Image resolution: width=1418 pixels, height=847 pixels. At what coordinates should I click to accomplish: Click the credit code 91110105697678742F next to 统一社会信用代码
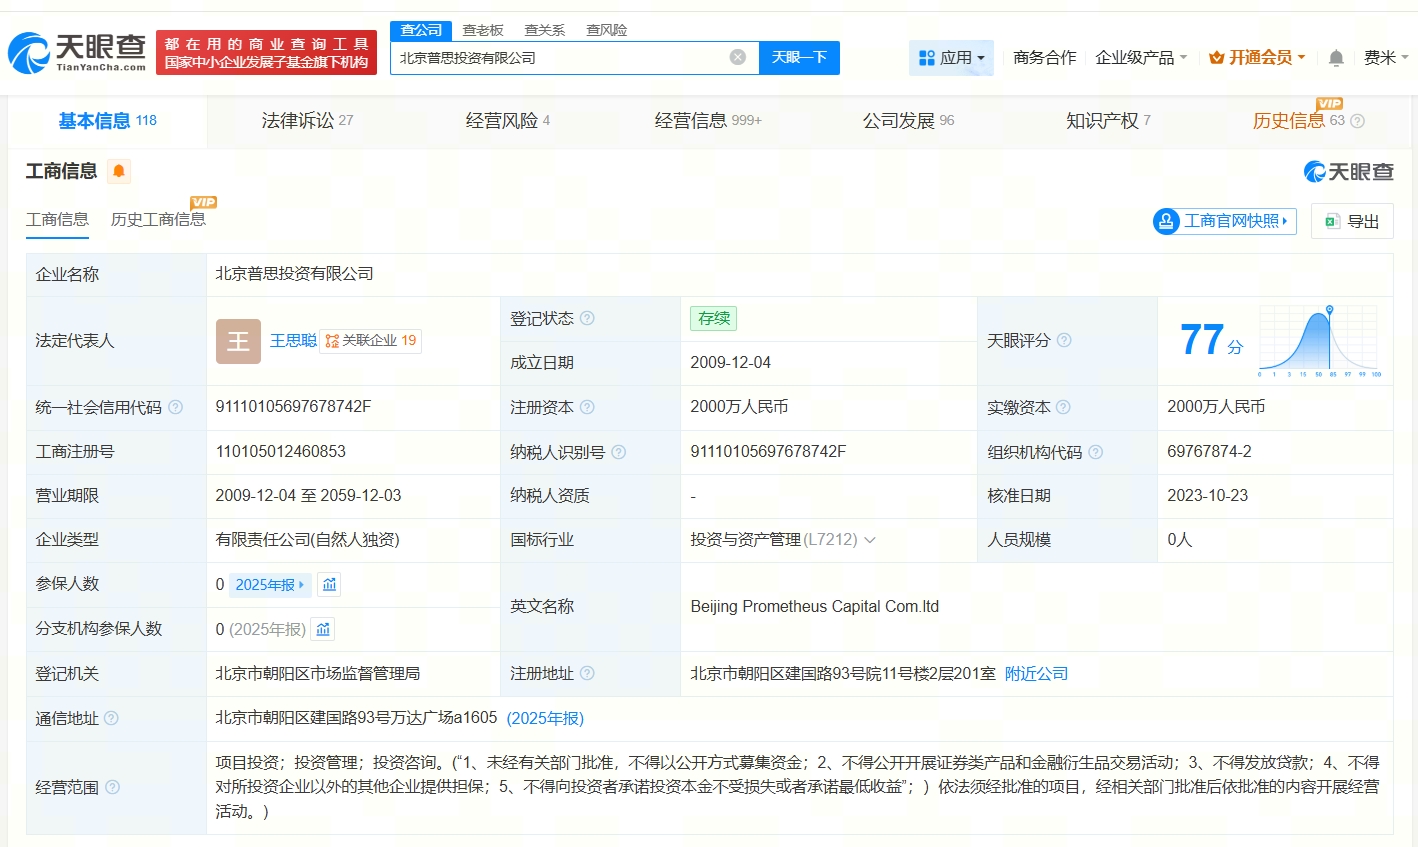293,407
